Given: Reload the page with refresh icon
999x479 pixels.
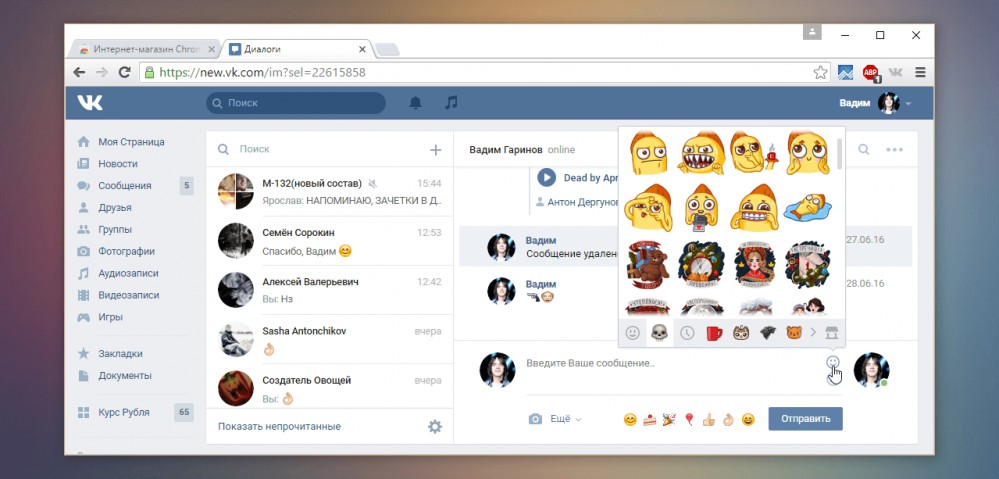Looking at the screenshot, I should [125, 72].
